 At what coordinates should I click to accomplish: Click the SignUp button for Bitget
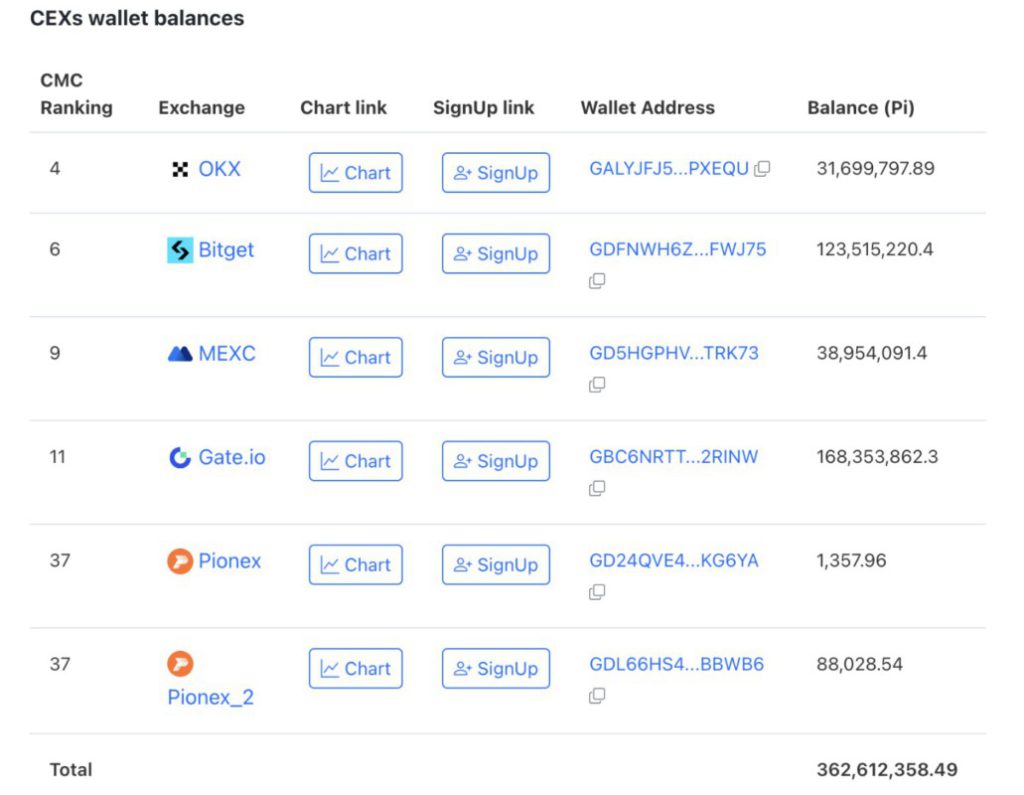[496, 253]
